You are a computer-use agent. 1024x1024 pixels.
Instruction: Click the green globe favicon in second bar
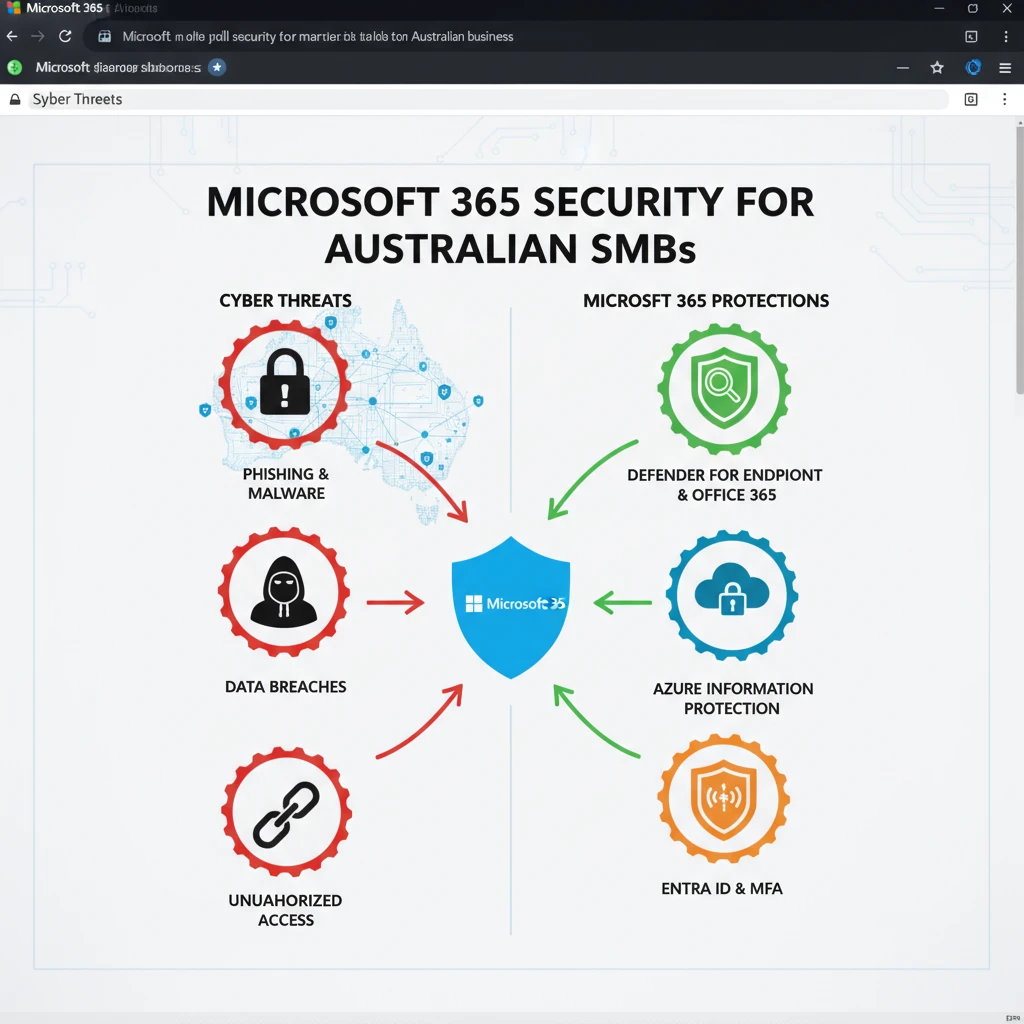[x=14, y=67]
